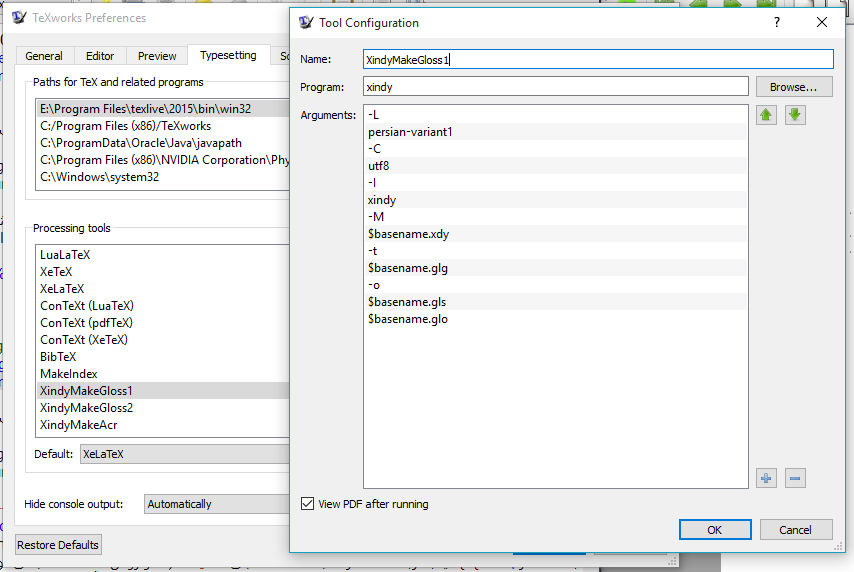Move argument up with green up arrow
The height and width of the screenshot is (572, 854).
pyautogui.click(x=766, y=115)
